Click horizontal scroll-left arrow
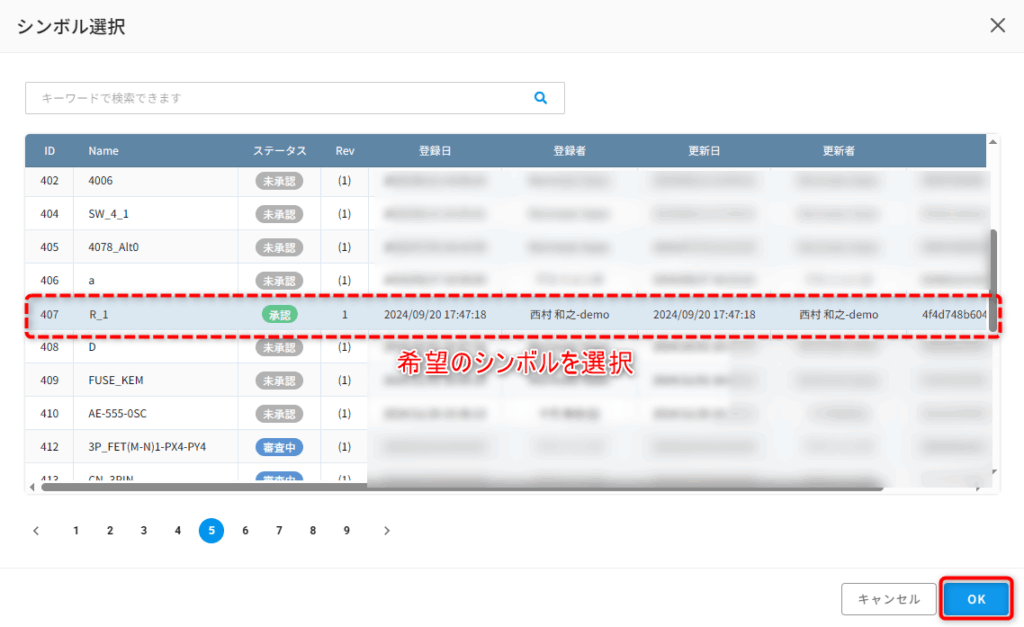Viewport: 1024px width, 627px height. [x=32, y=487]
